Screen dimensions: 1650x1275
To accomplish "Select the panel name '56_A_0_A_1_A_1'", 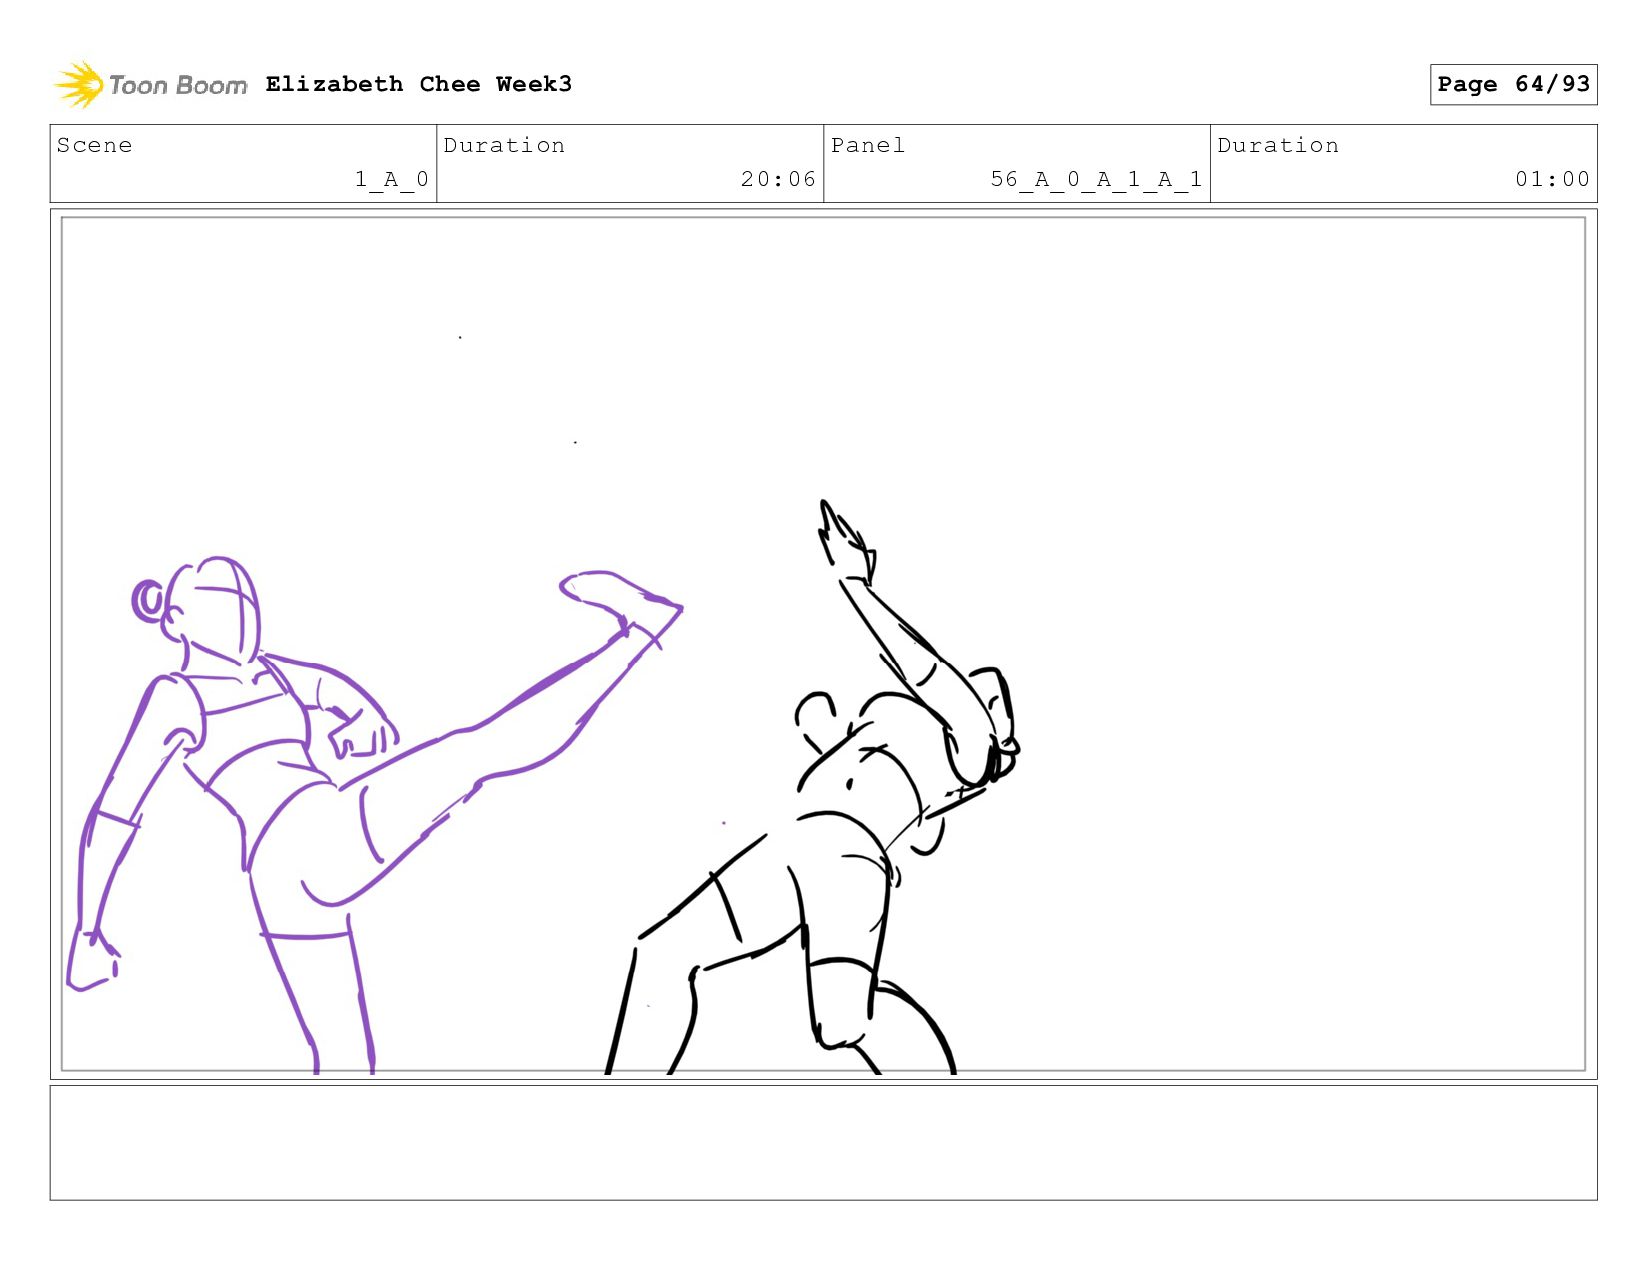I will pos(1096,179).
